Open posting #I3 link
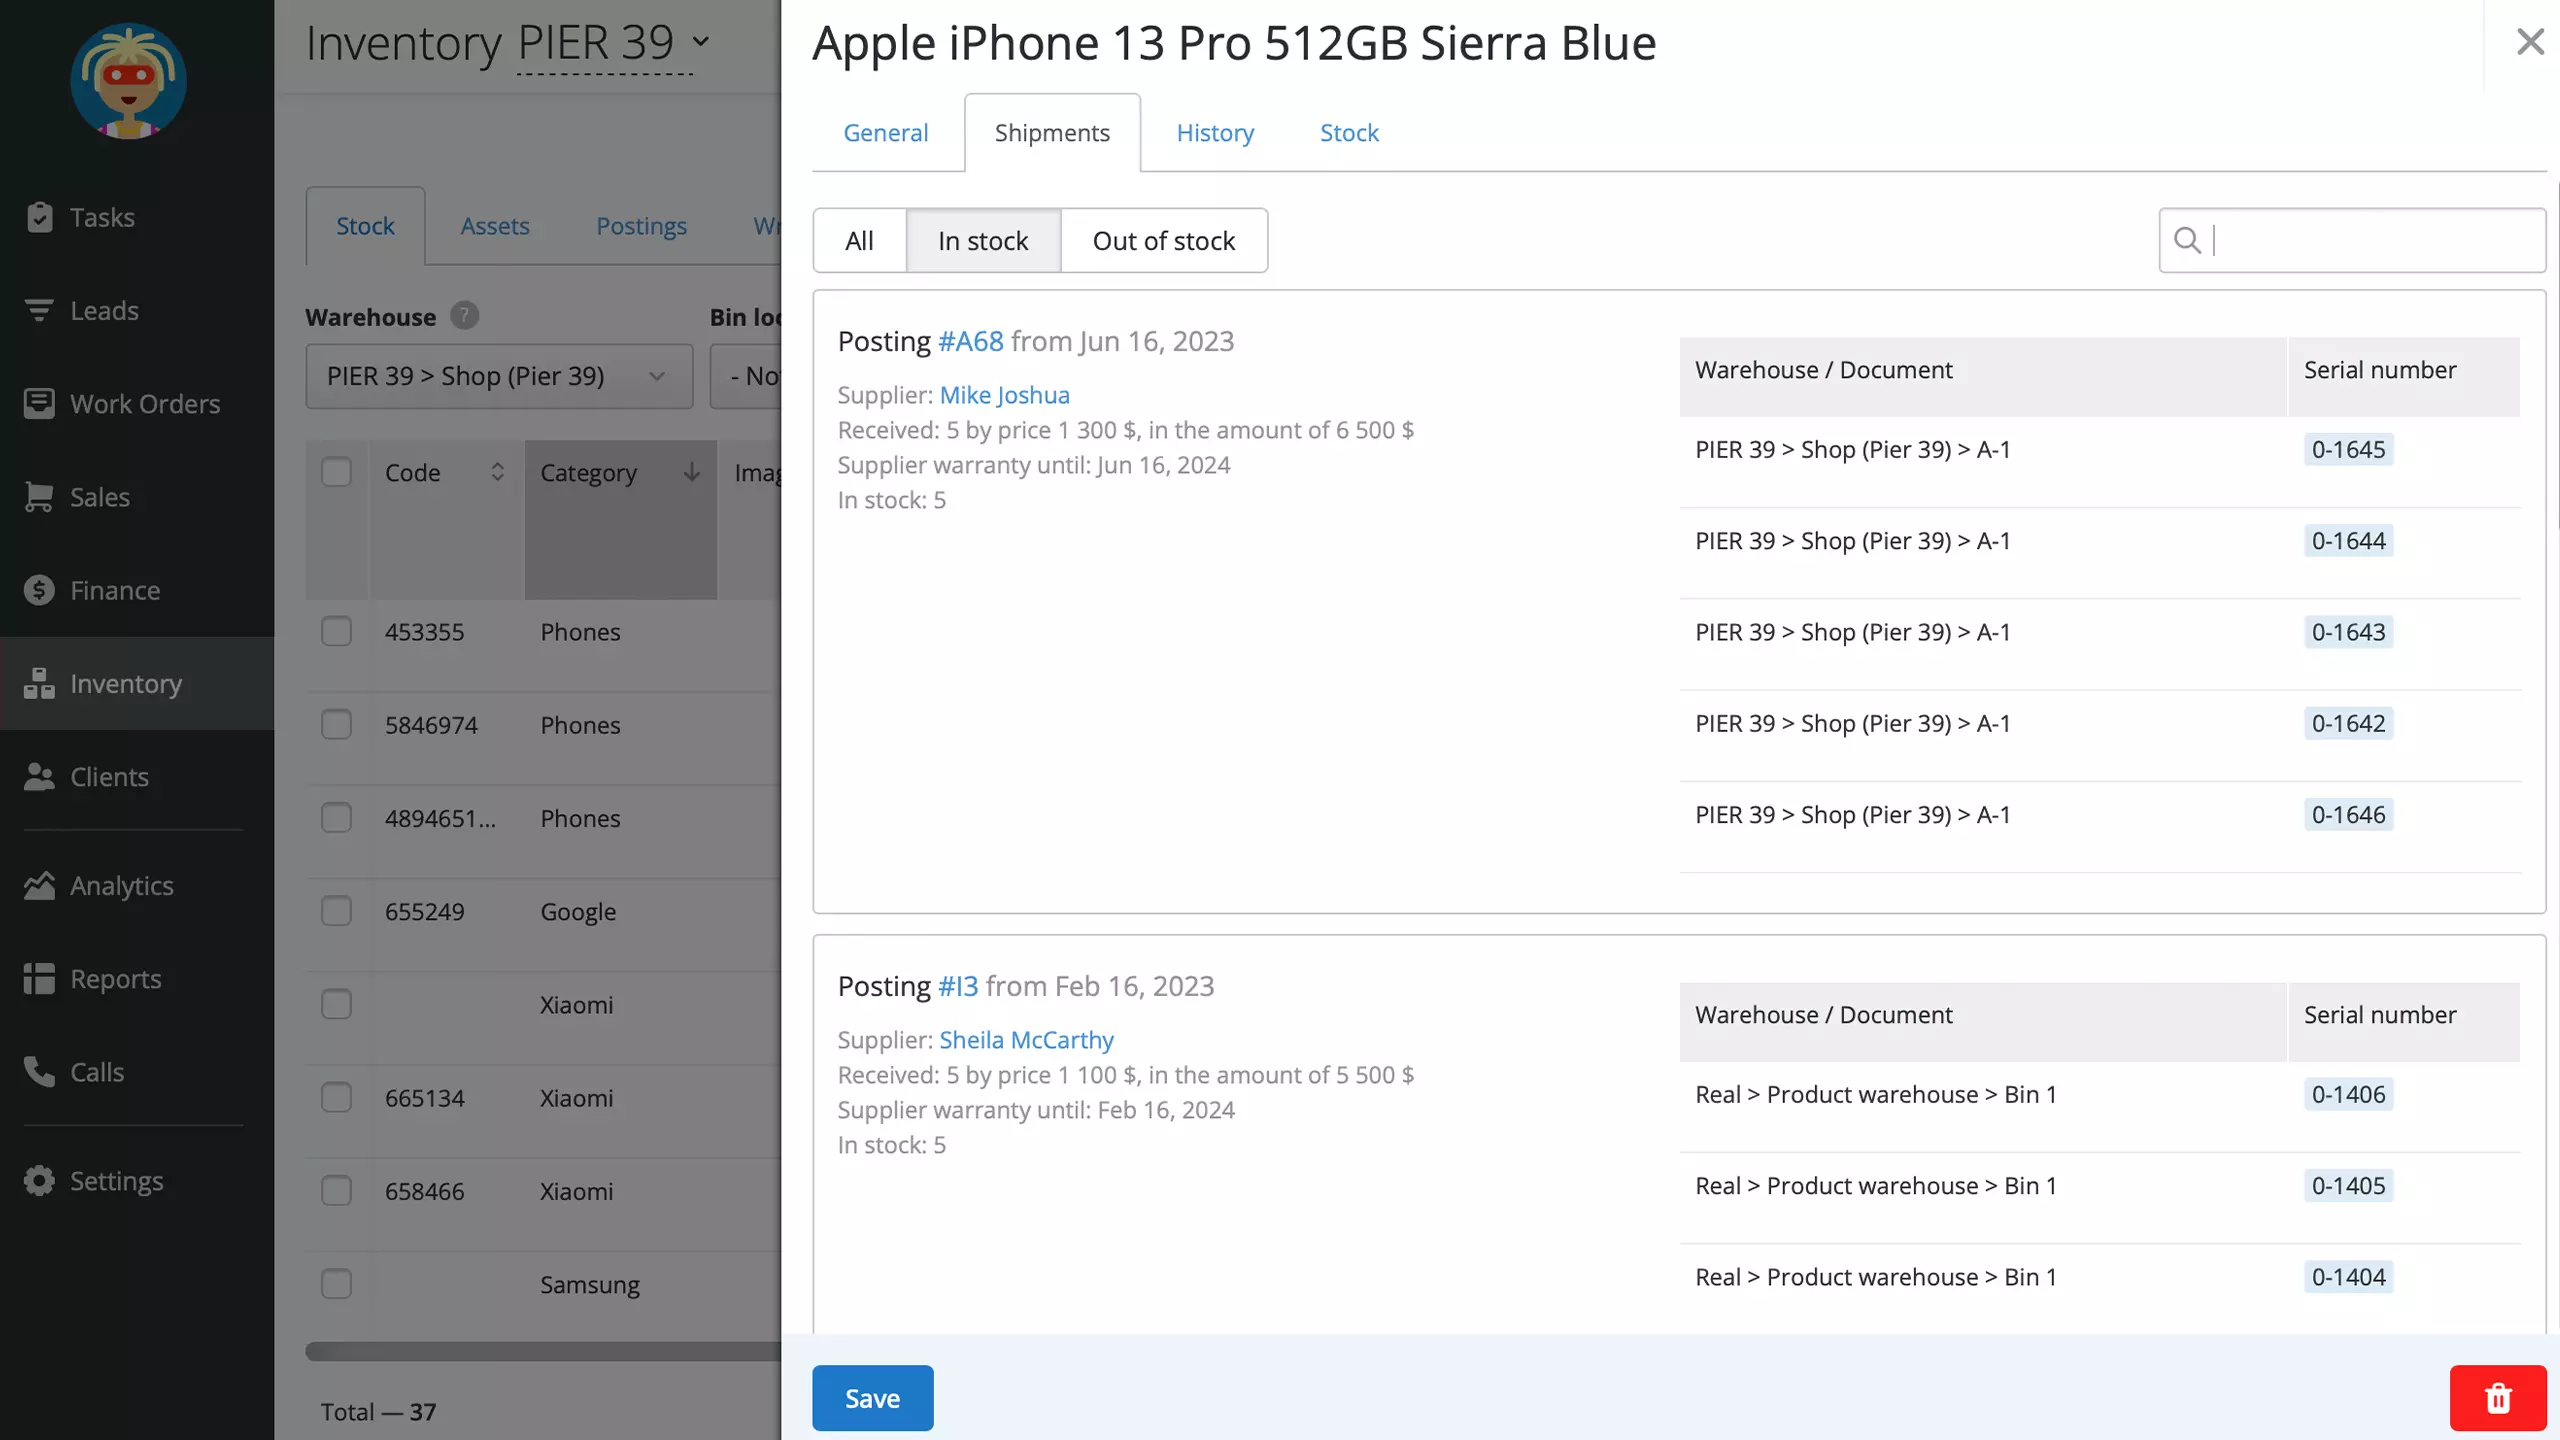The image size is (2560, 1440). (958, 986)
